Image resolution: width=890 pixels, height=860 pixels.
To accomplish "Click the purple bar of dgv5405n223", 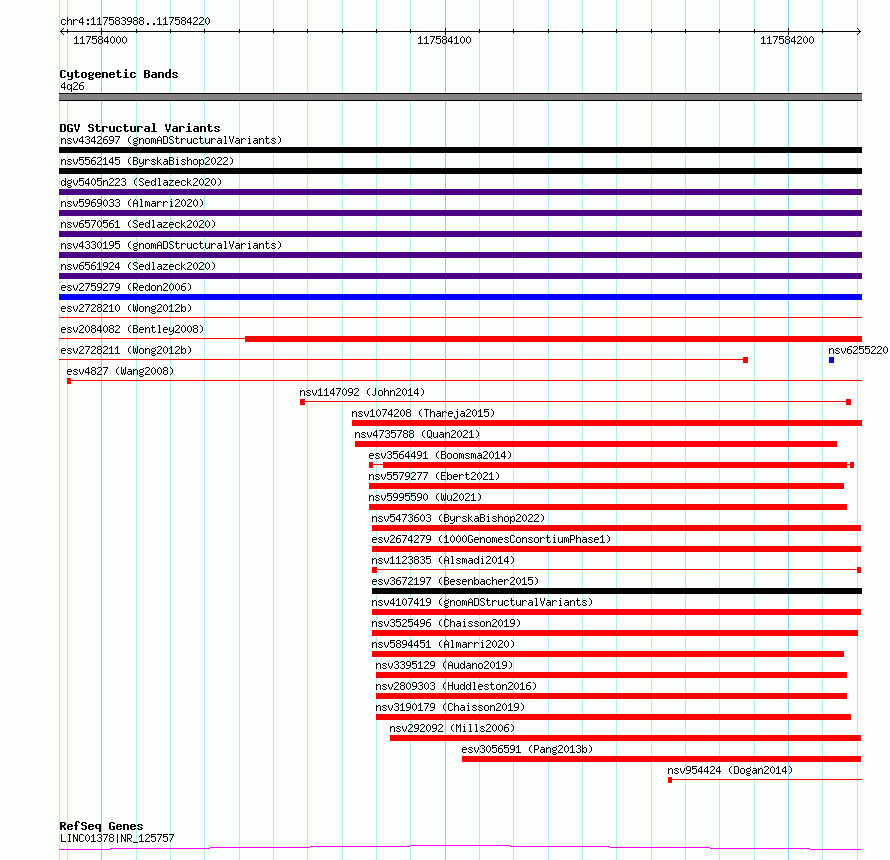I will pos(460,192).
